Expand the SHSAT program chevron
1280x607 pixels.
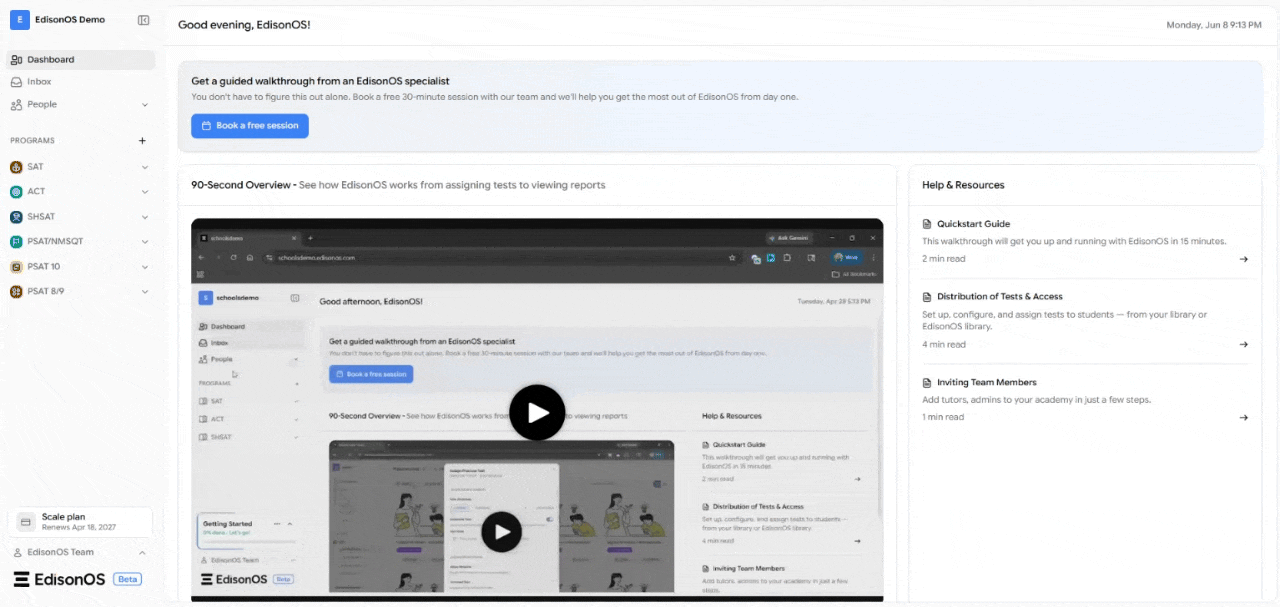[144, 217]
